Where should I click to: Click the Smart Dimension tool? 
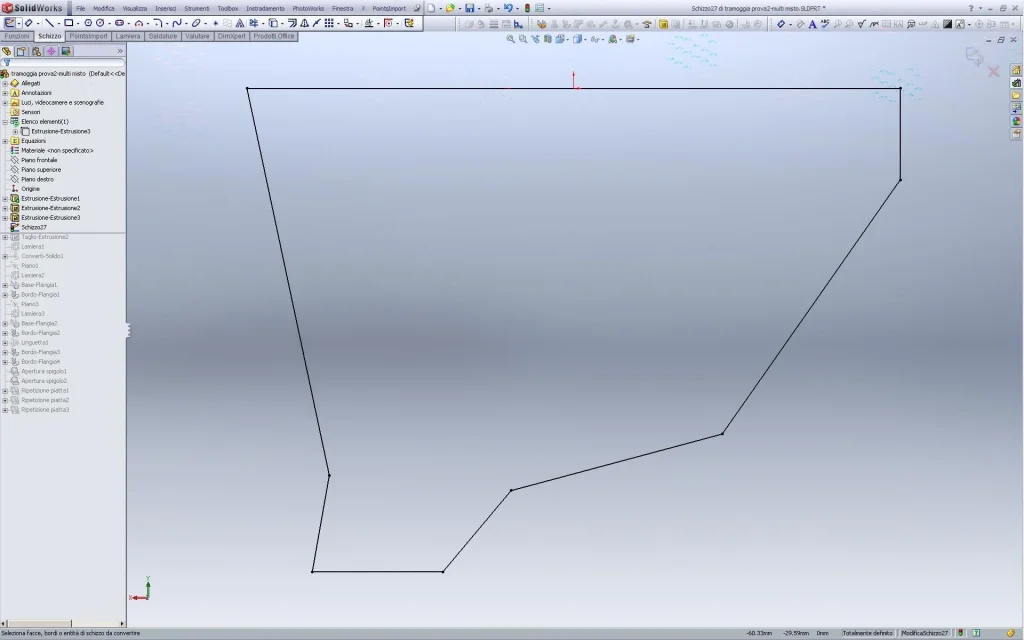pyautogui.click(x=27, y=22)
